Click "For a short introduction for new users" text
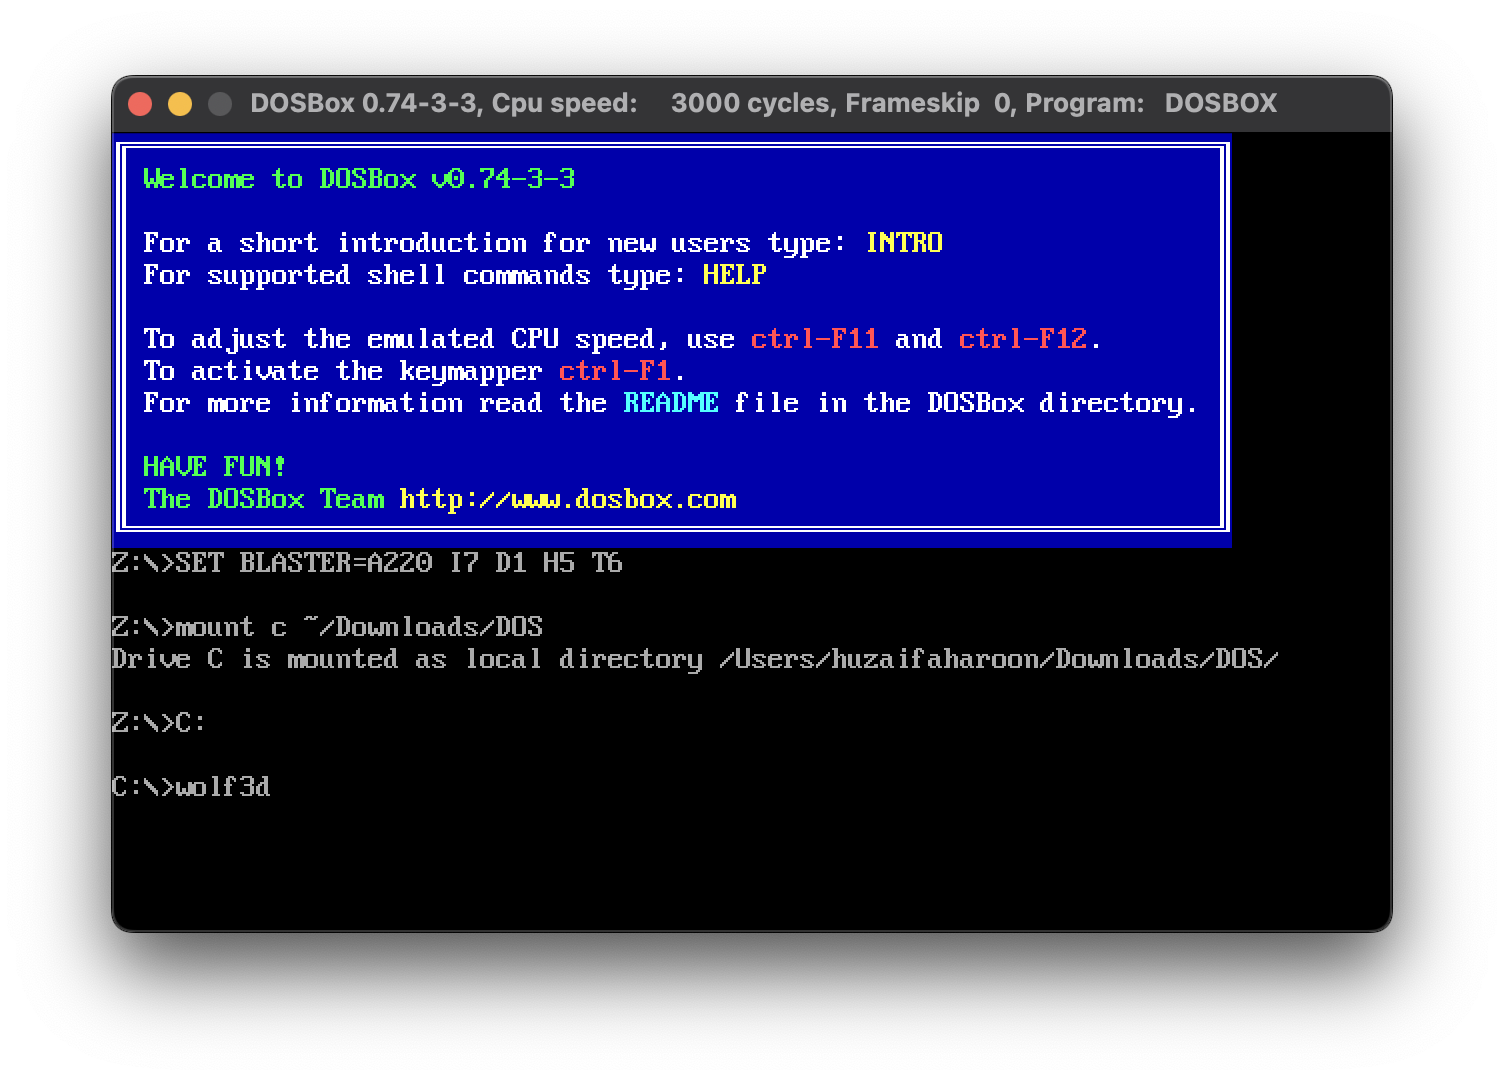1504x1080 pixels. point(447,243)
